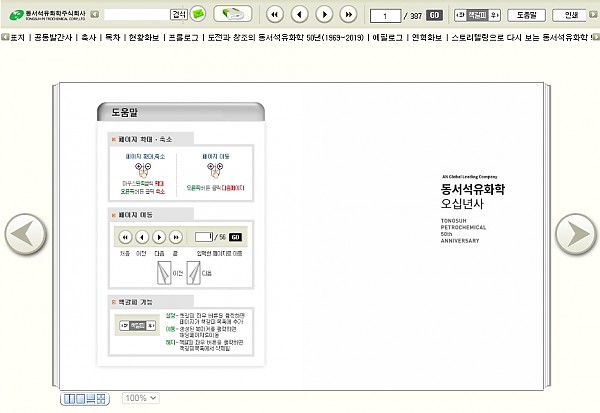
Task: Select the two-page spread view icon
Action: [69, 399]
